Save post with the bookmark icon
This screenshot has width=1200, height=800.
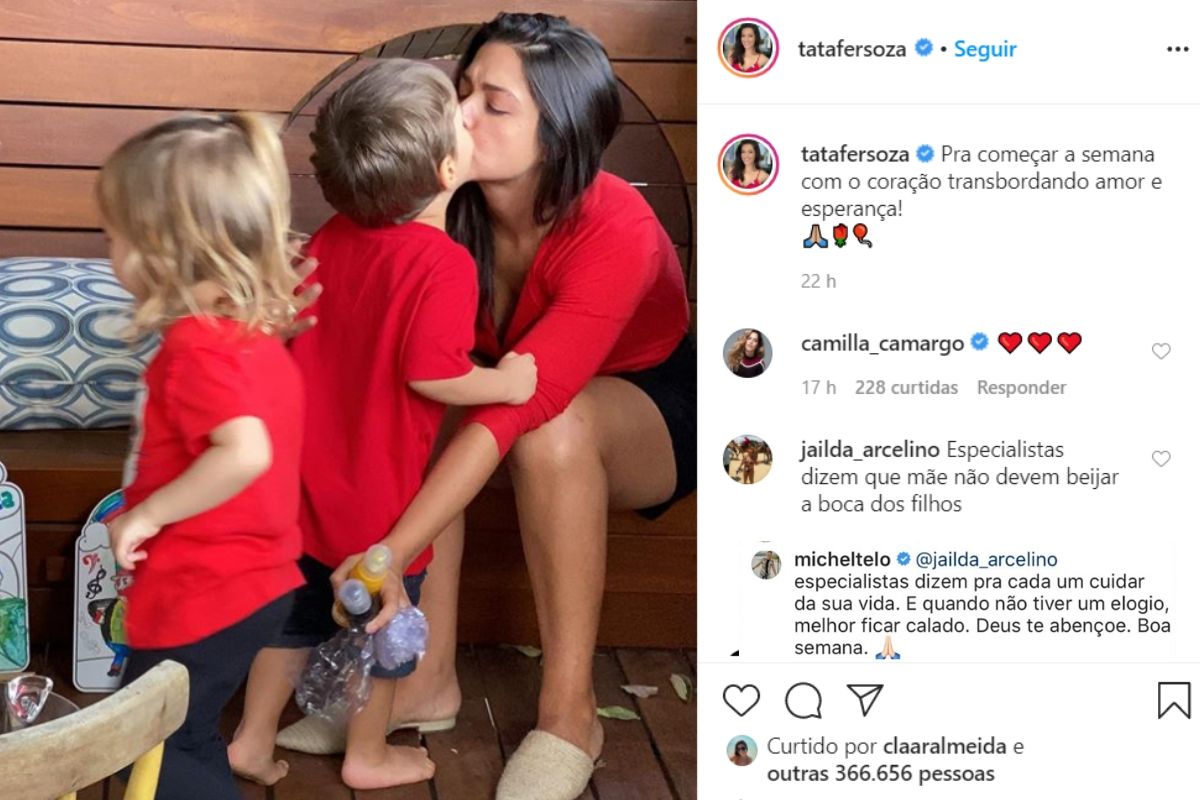1174,701
